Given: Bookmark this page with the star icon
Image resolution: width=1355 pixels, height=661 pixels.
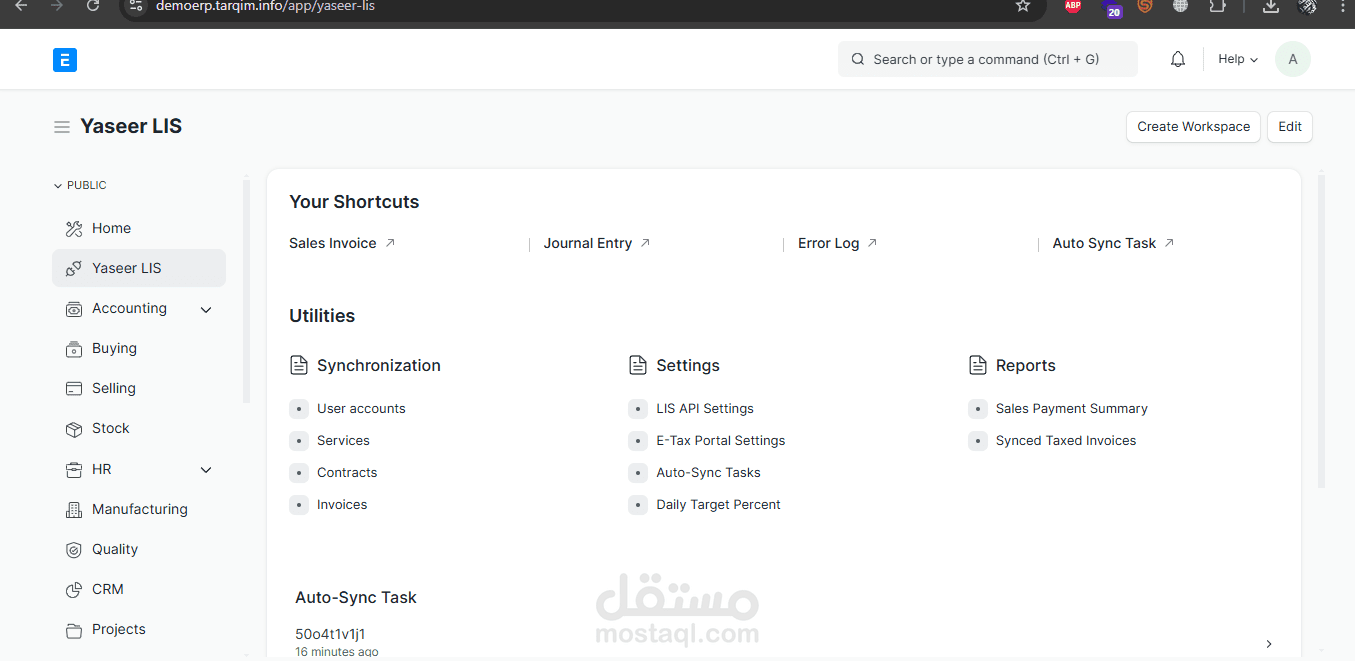Looking at the screenshot, I should (x=1022, y=6).
